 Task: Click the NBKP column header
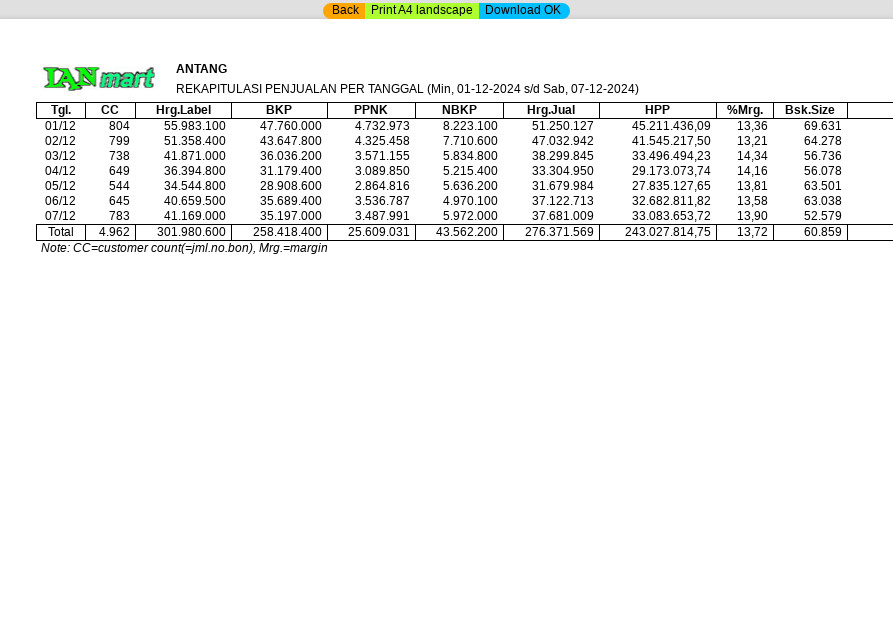459,110
